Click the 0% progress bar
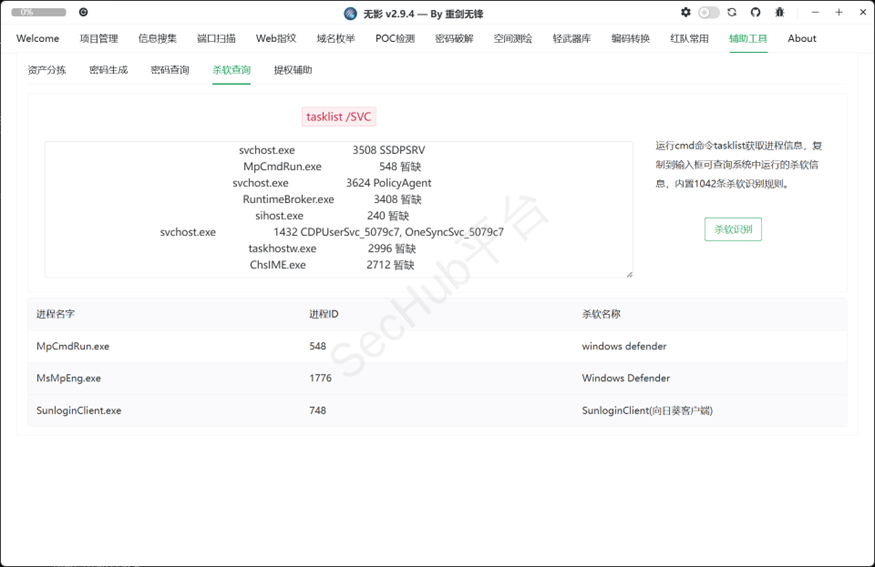875x567 pixels. tap(39, 12)
